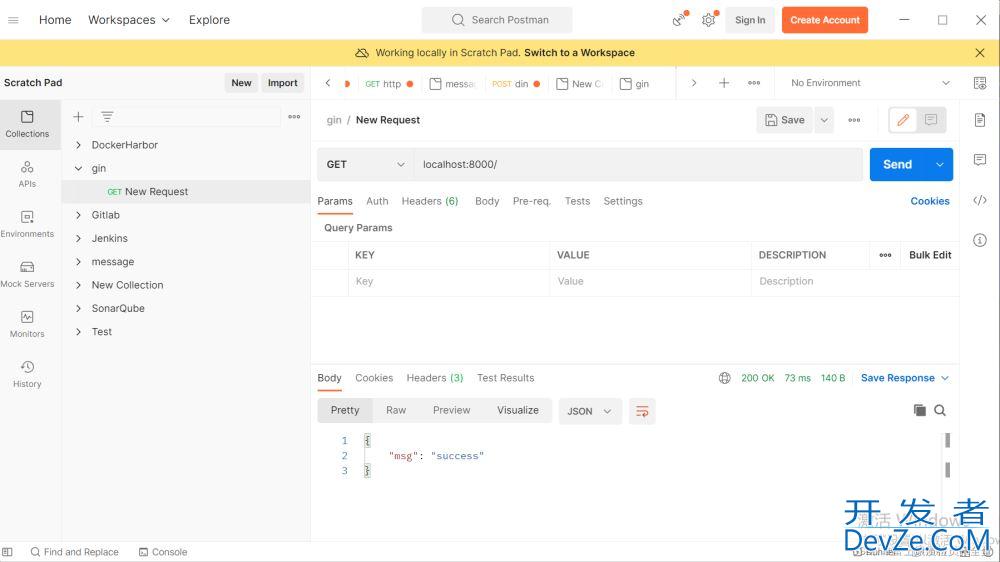The image size is (1000, 562).
Task: Click the Search Postman box
Action: tap(497, 20)
